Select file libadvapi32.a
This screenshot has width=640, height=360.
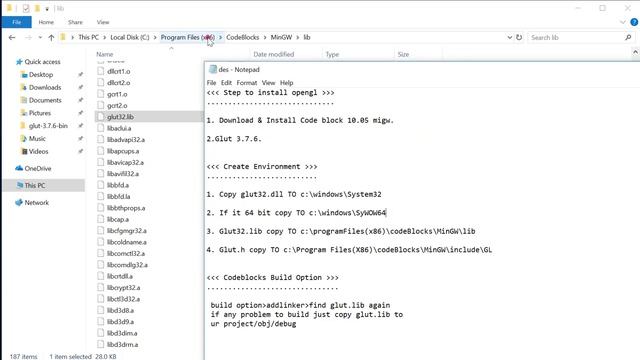[126, 140]
